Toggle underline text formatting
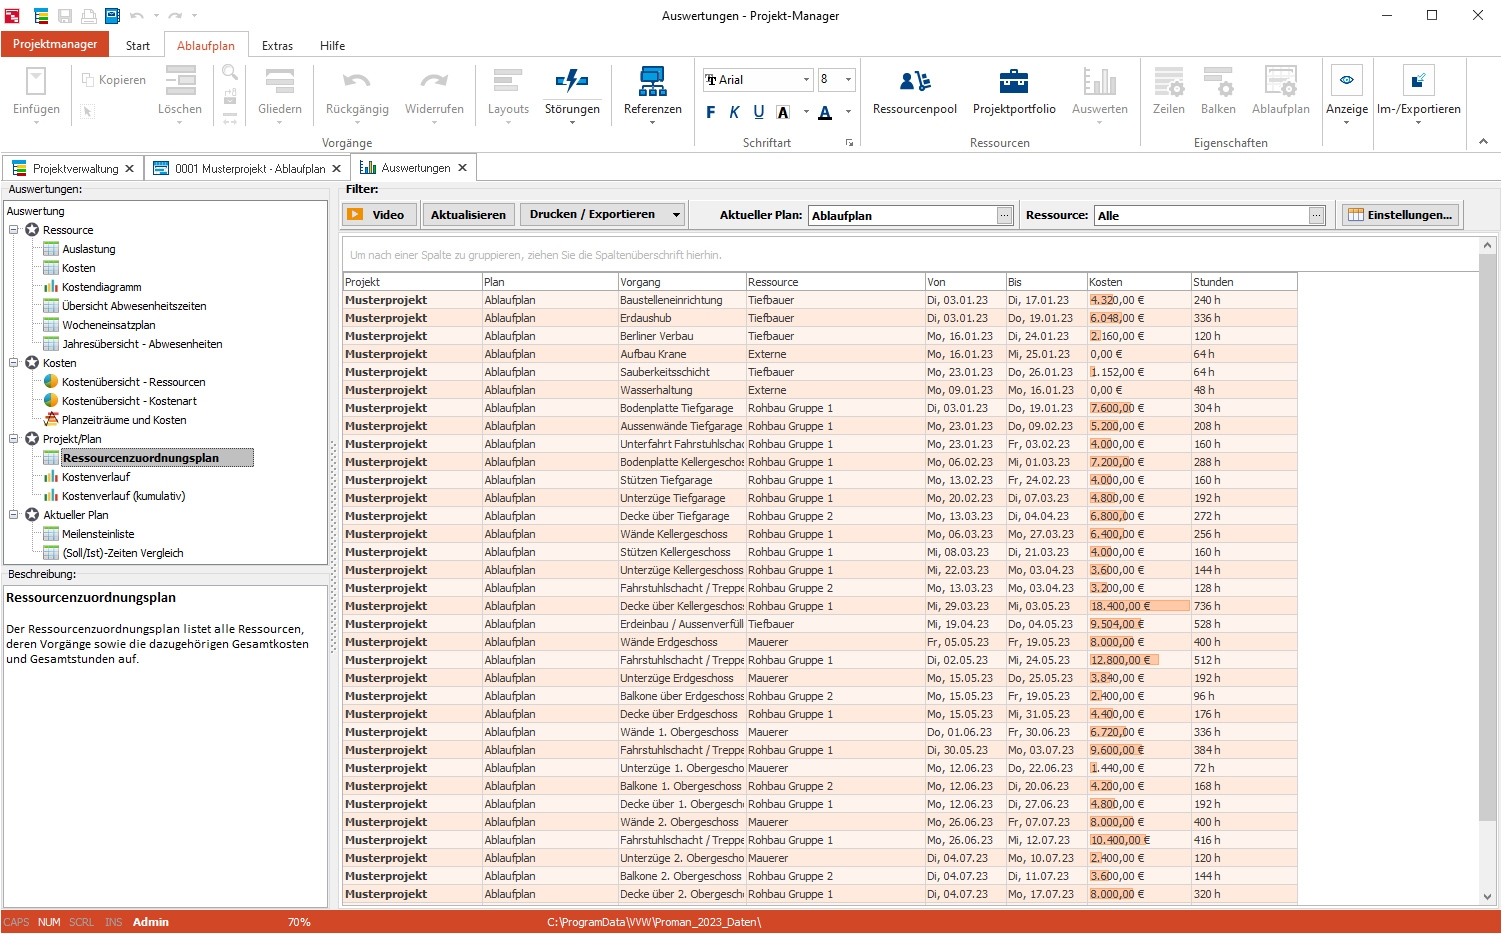Viewport: 1502px width, 934px height. 758,112
